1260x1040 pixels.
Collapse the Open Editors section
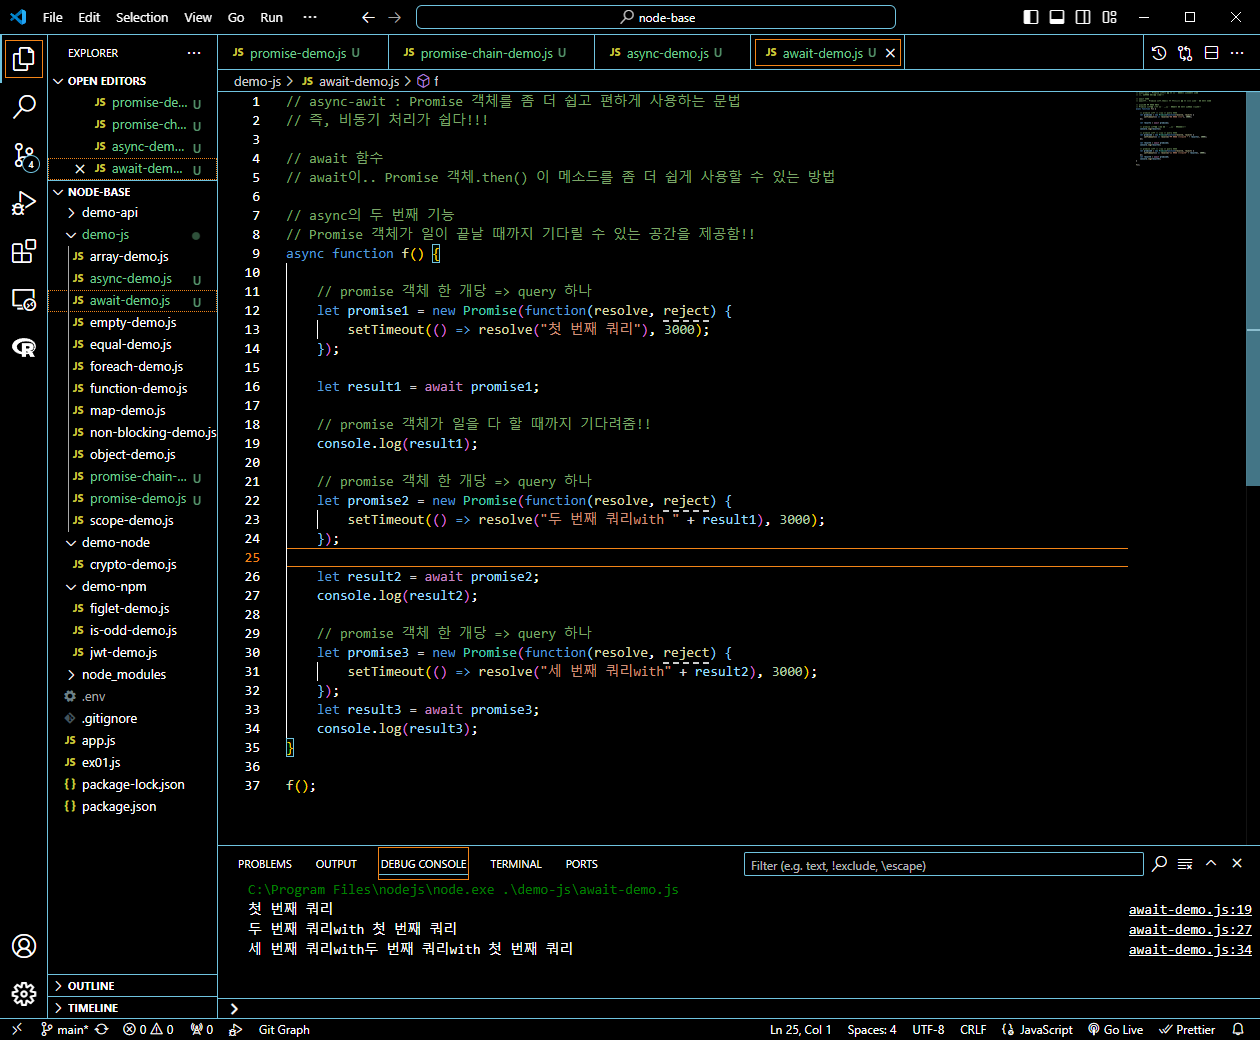[59, 81]
